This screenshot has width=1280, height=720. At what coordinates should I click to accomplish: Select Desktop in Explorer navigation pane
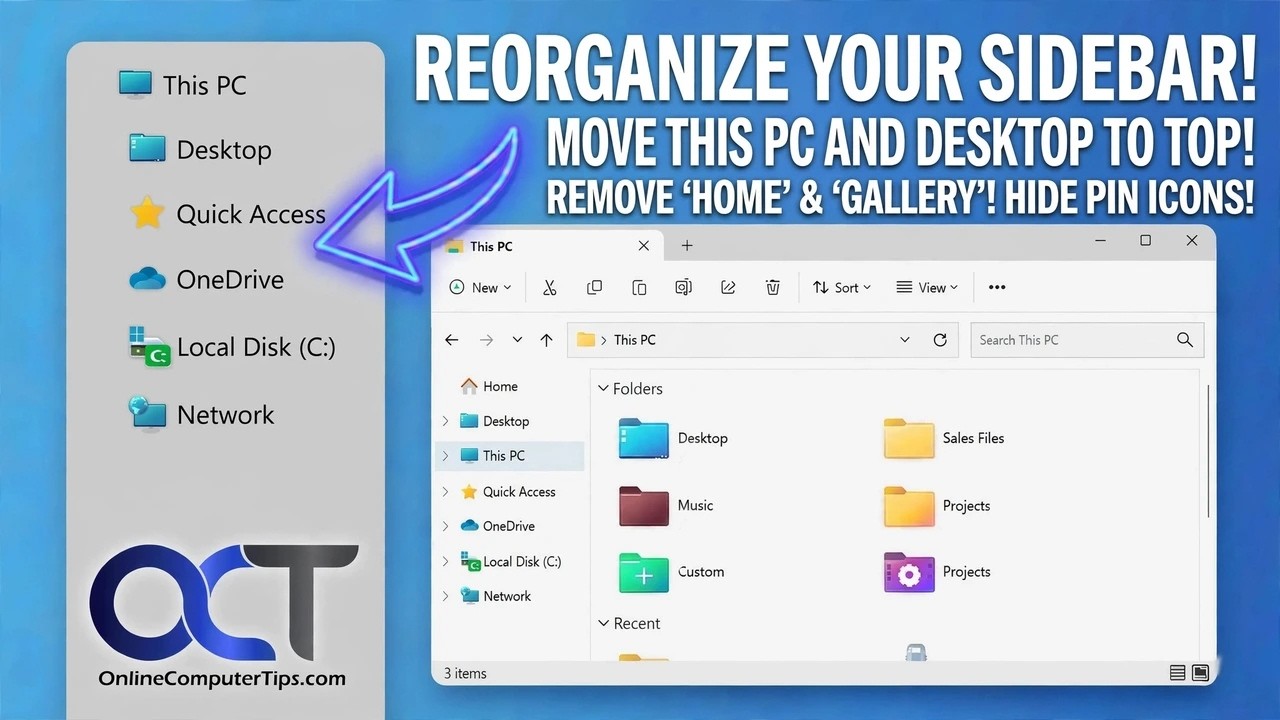click(x=494, y=421)
